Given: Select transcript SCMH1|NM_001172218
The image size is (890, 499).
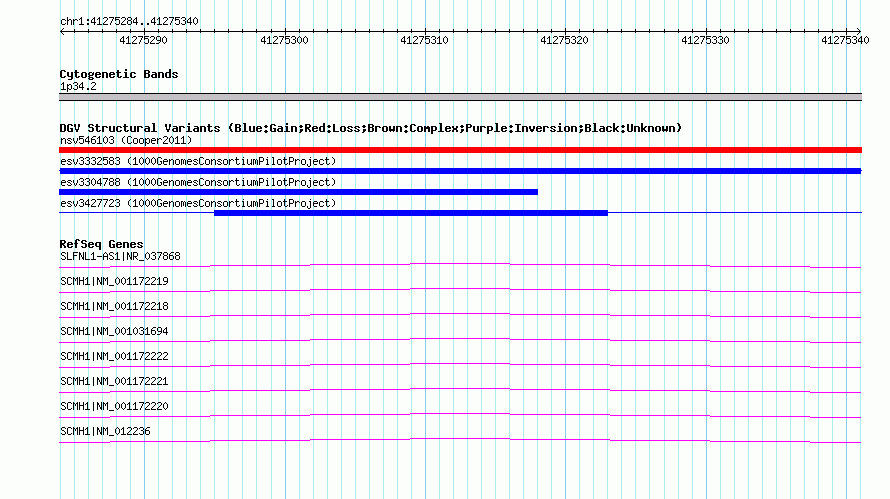Looking at the screenshot, I should [x=114, y=307].
